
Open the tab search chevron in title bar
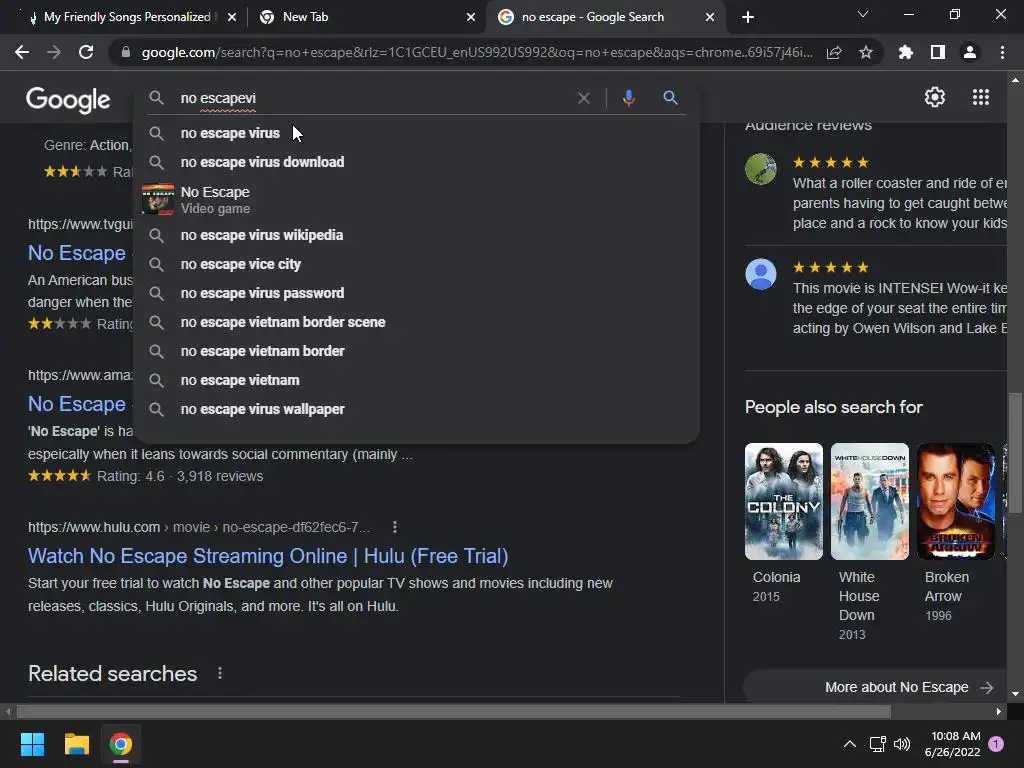tap(863, 14)
